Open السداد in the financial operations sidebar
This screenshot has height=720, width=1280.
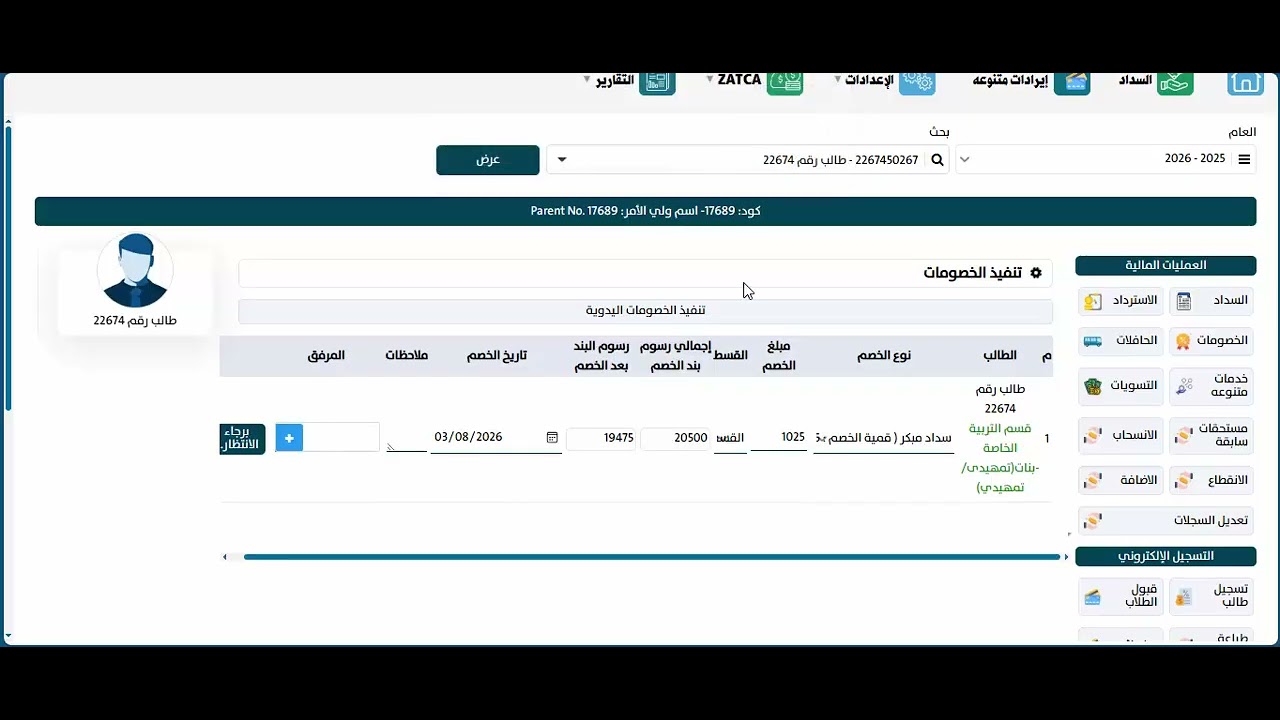coord(1211,301)
